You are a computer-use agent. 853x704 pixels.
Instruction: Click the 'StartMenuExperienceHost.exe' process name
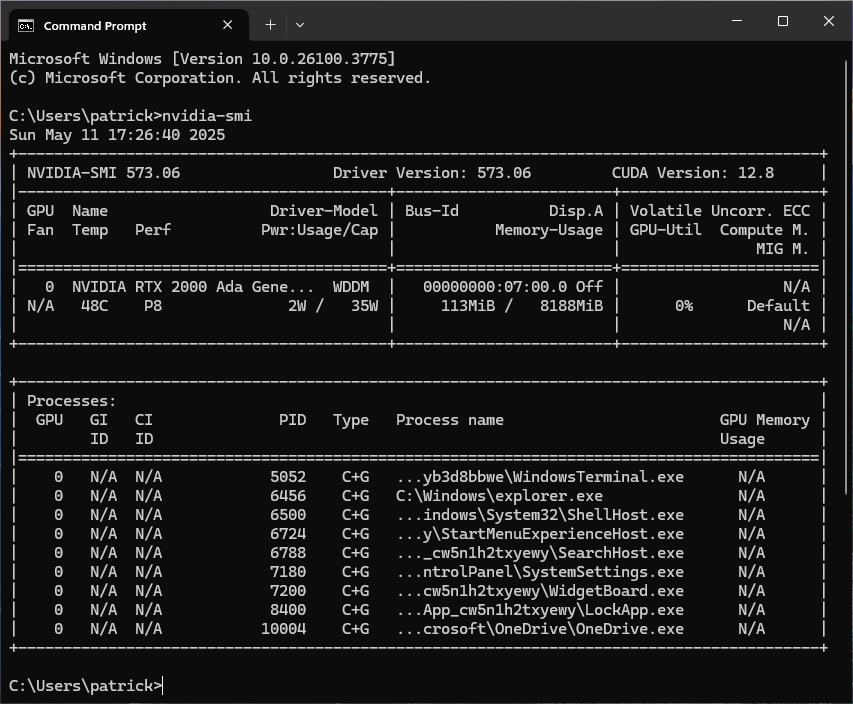pos(563,534)
